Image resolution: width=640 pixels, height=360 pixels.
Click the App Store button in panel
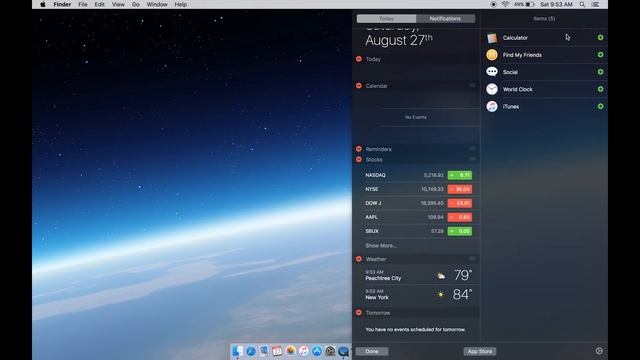(x=480, y=351)
